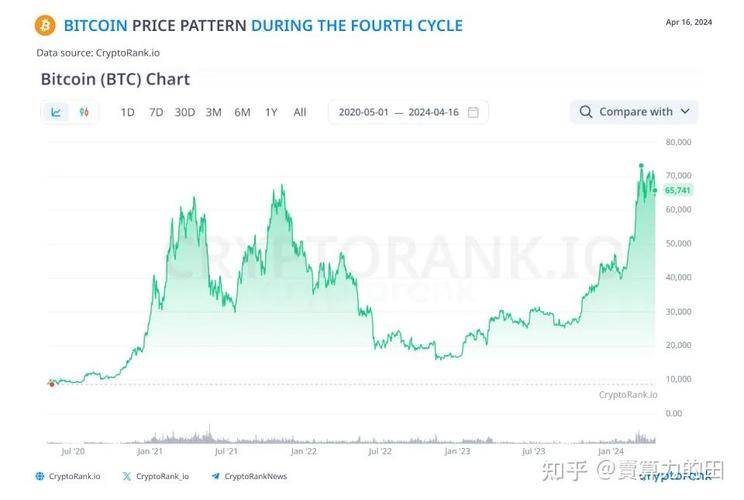Image resolution: width=744 pixels, height=500 pixels.
Task: Open the CryptoRankNews Telegram link
Action: [x=255, y=477]
